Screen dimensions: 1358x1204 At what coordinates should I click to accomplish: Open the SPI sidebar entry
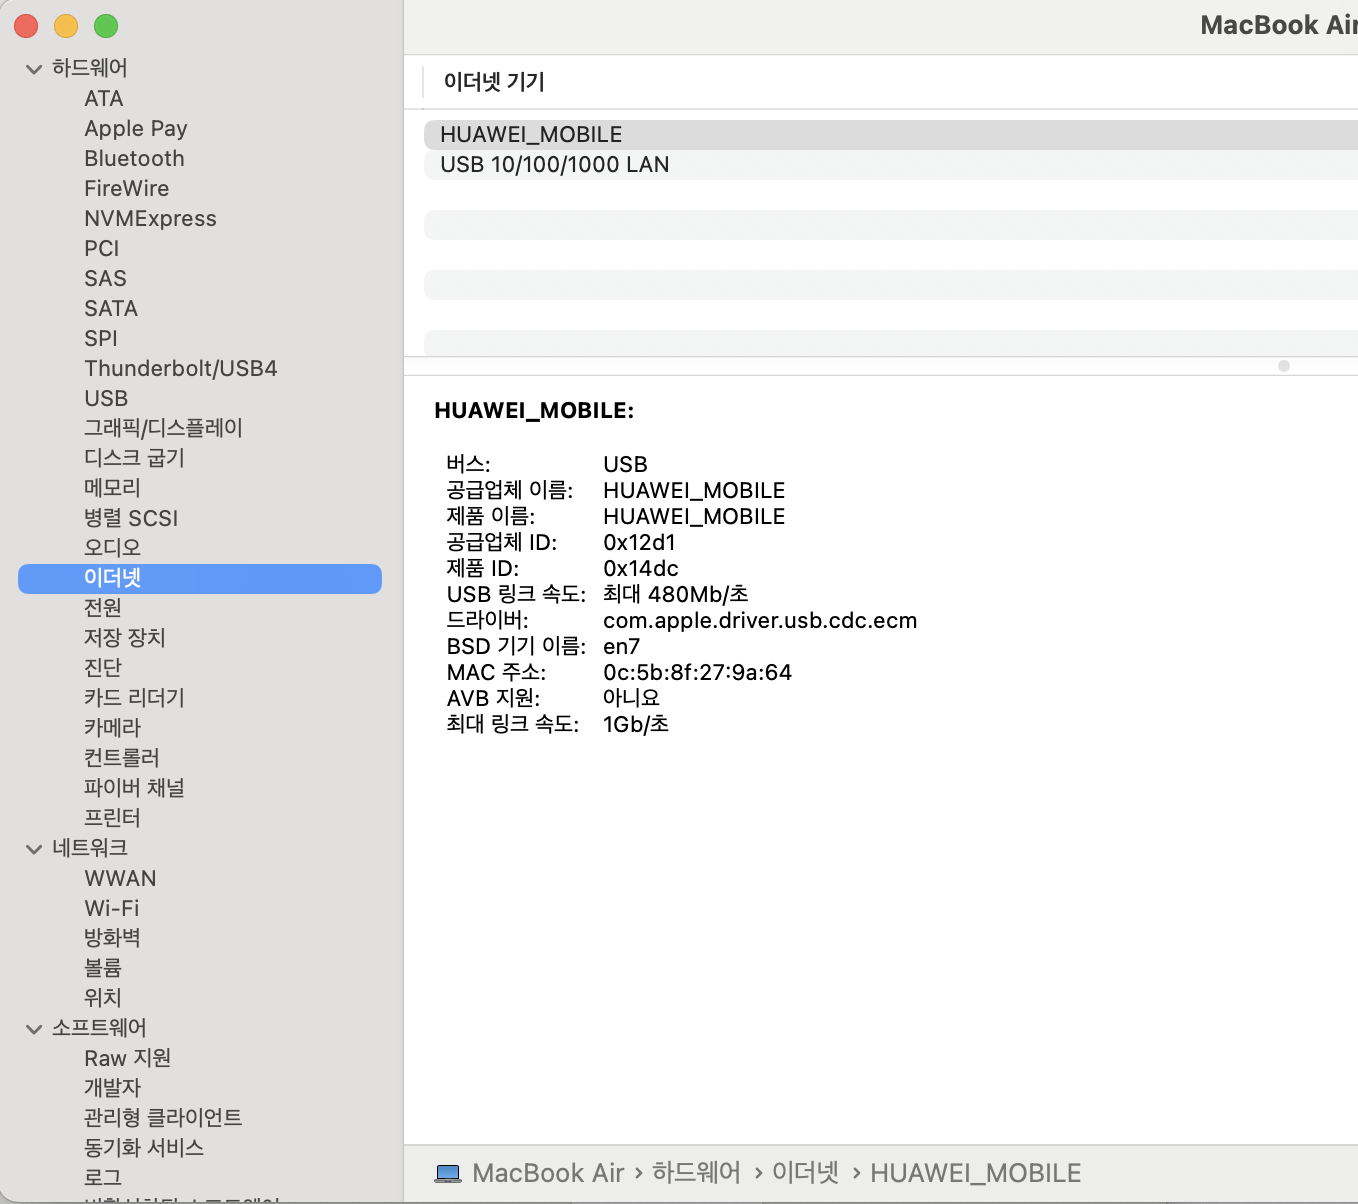click(x=100, y=339)
